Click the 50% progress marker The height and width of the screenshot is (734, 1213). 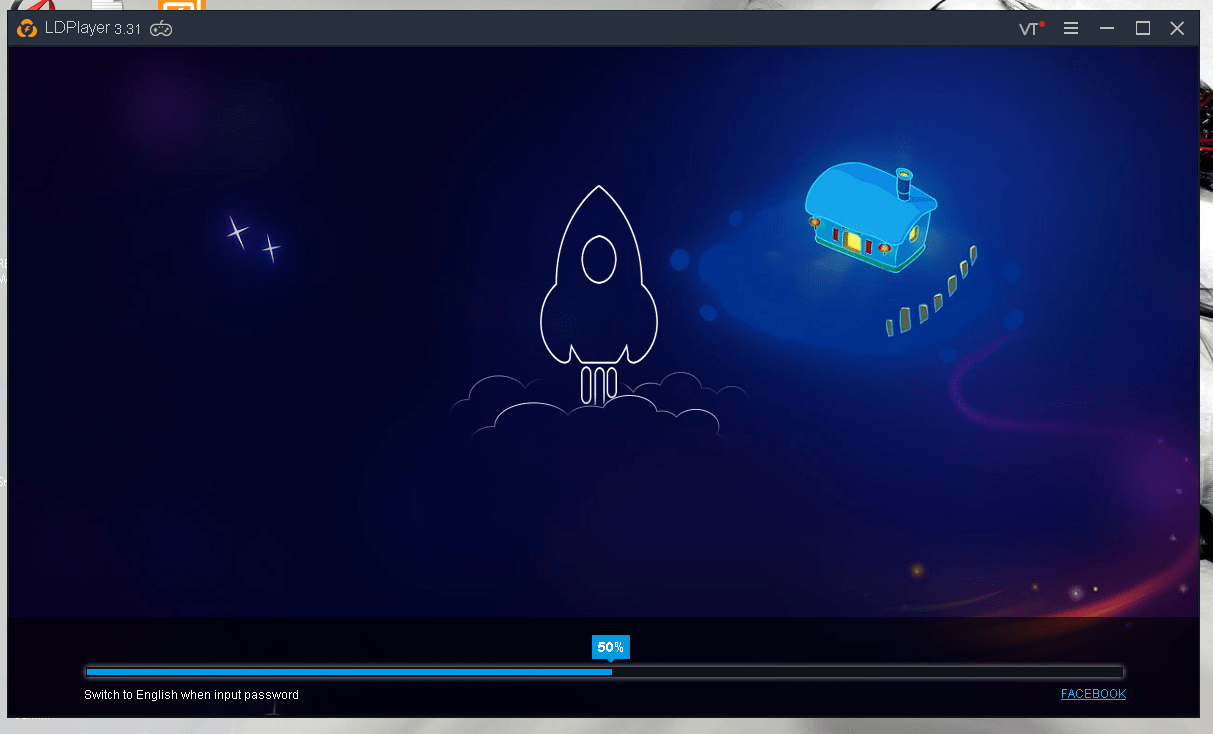(611, 648)
